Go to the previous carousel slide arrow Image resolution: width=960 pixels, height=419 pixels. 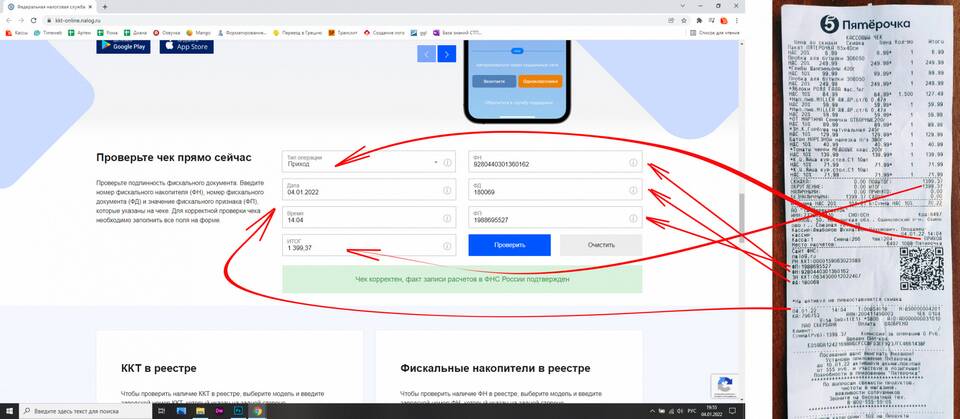pos(427,54)
